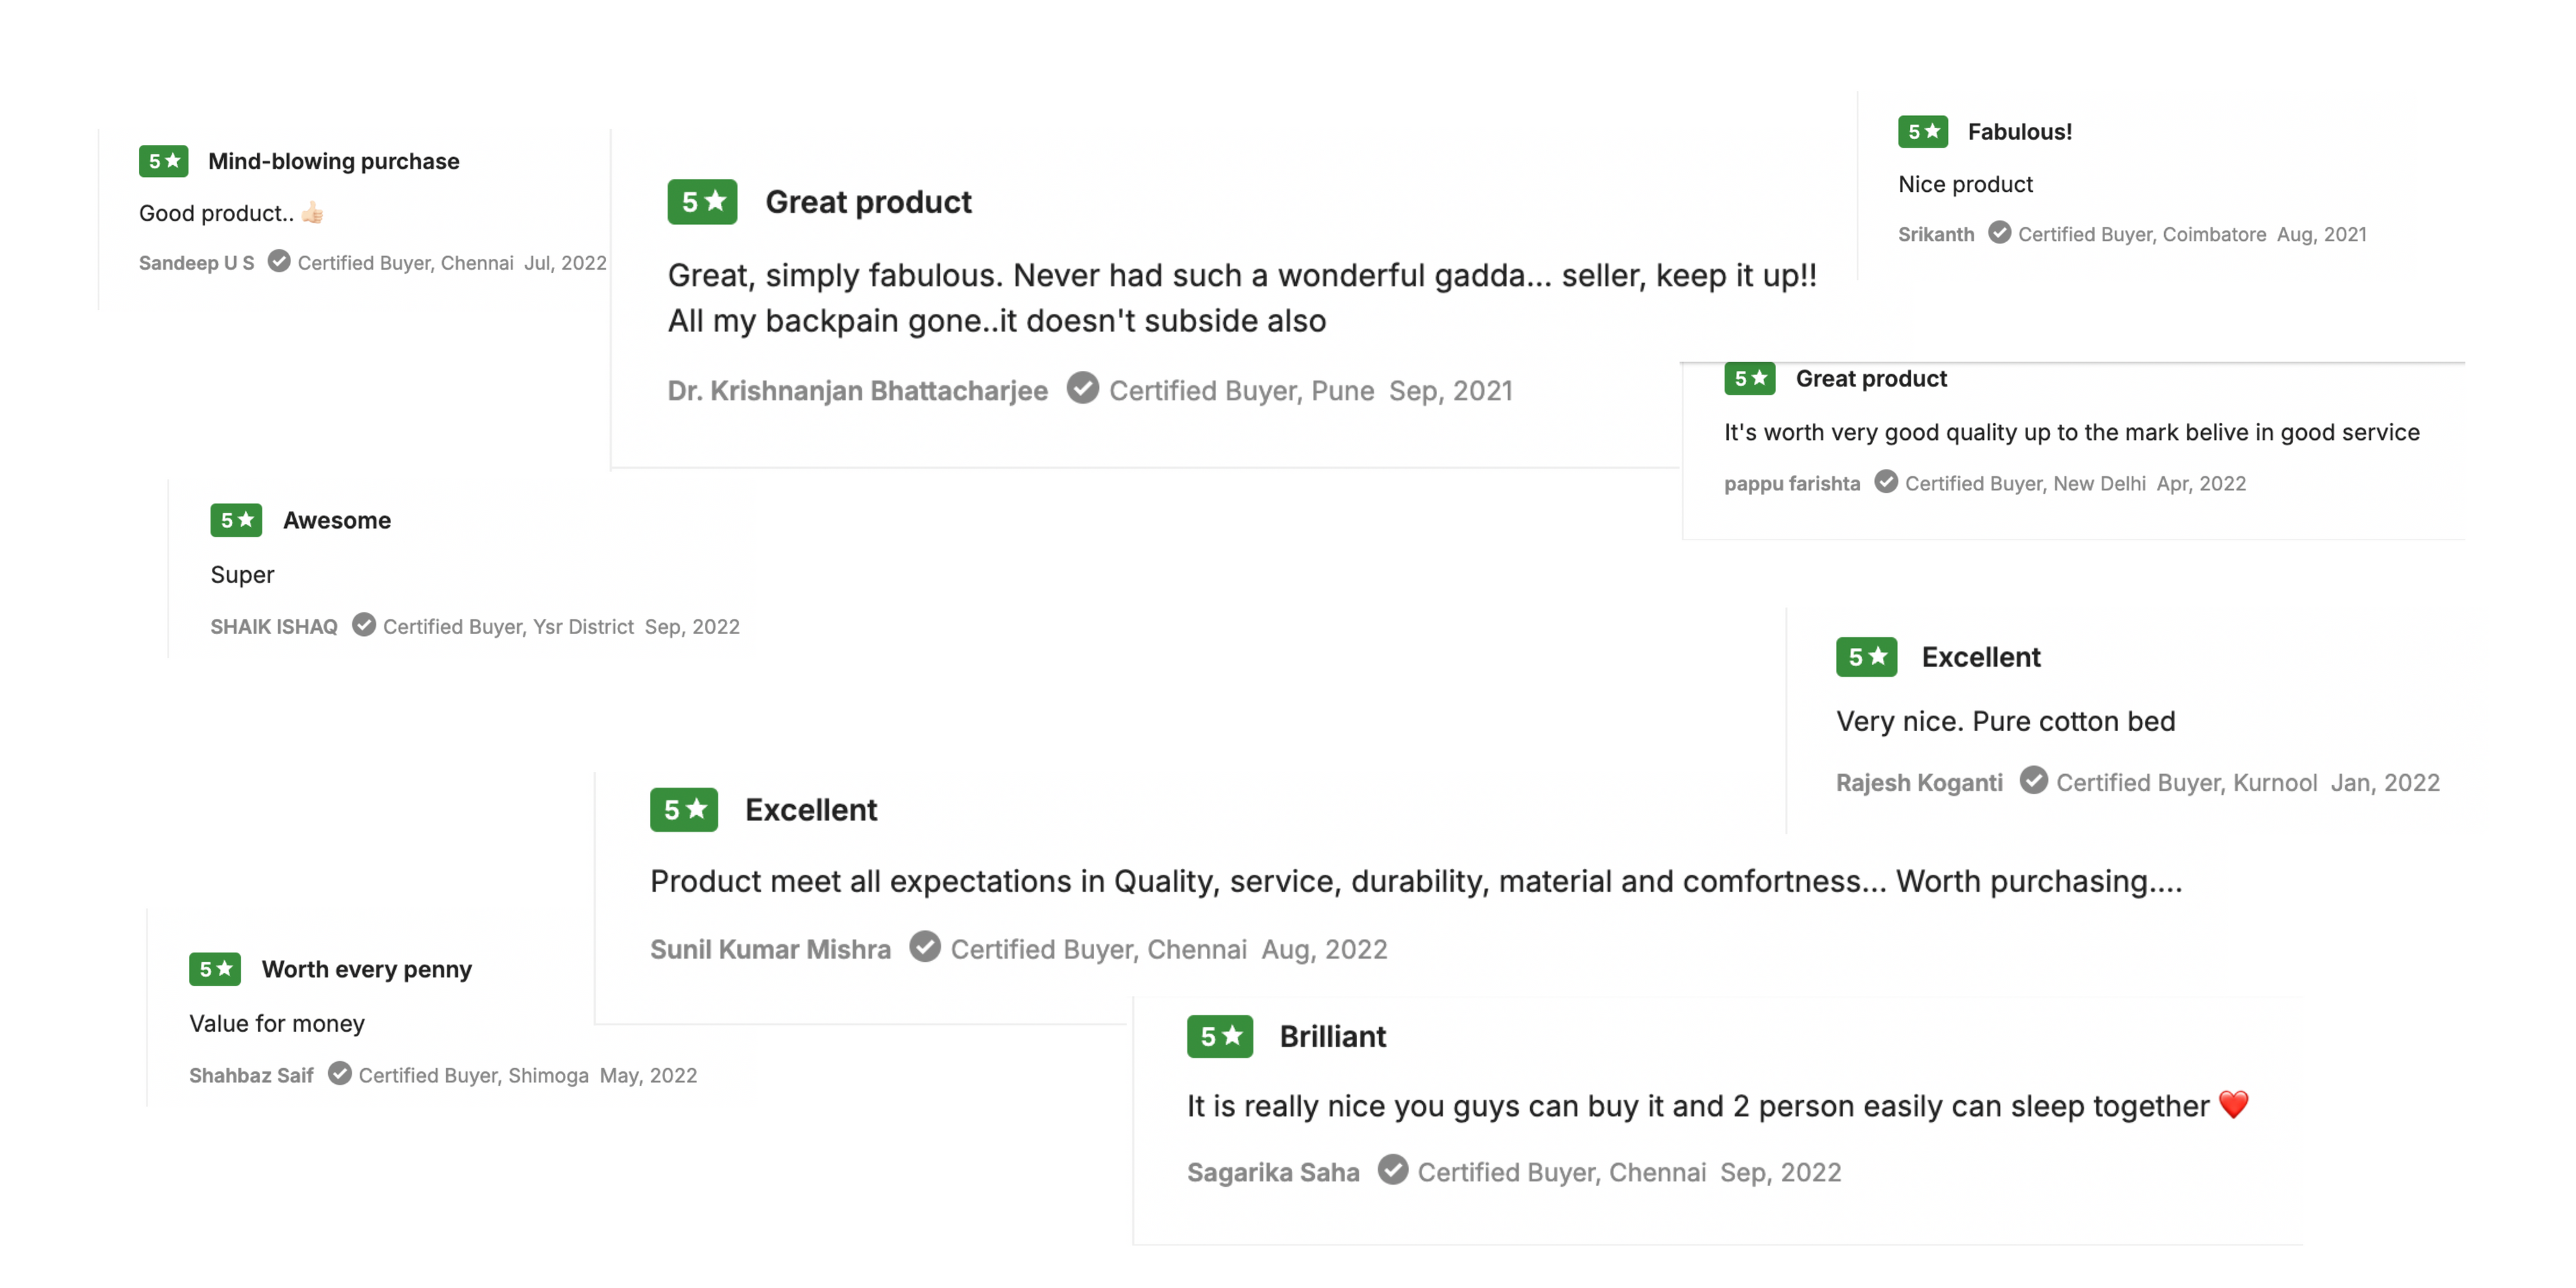Click the thumbs-up emoji after Good product
This screenshot has width=2576, height=1288.
pos(312,213)
